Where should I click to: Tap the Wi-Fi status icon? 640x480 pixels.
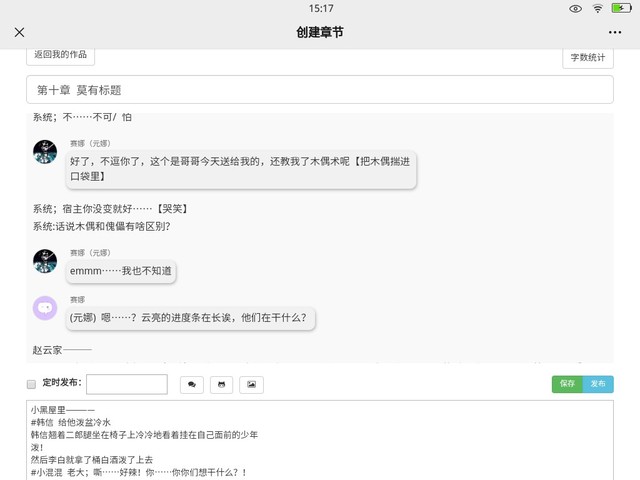coord(598,8)
